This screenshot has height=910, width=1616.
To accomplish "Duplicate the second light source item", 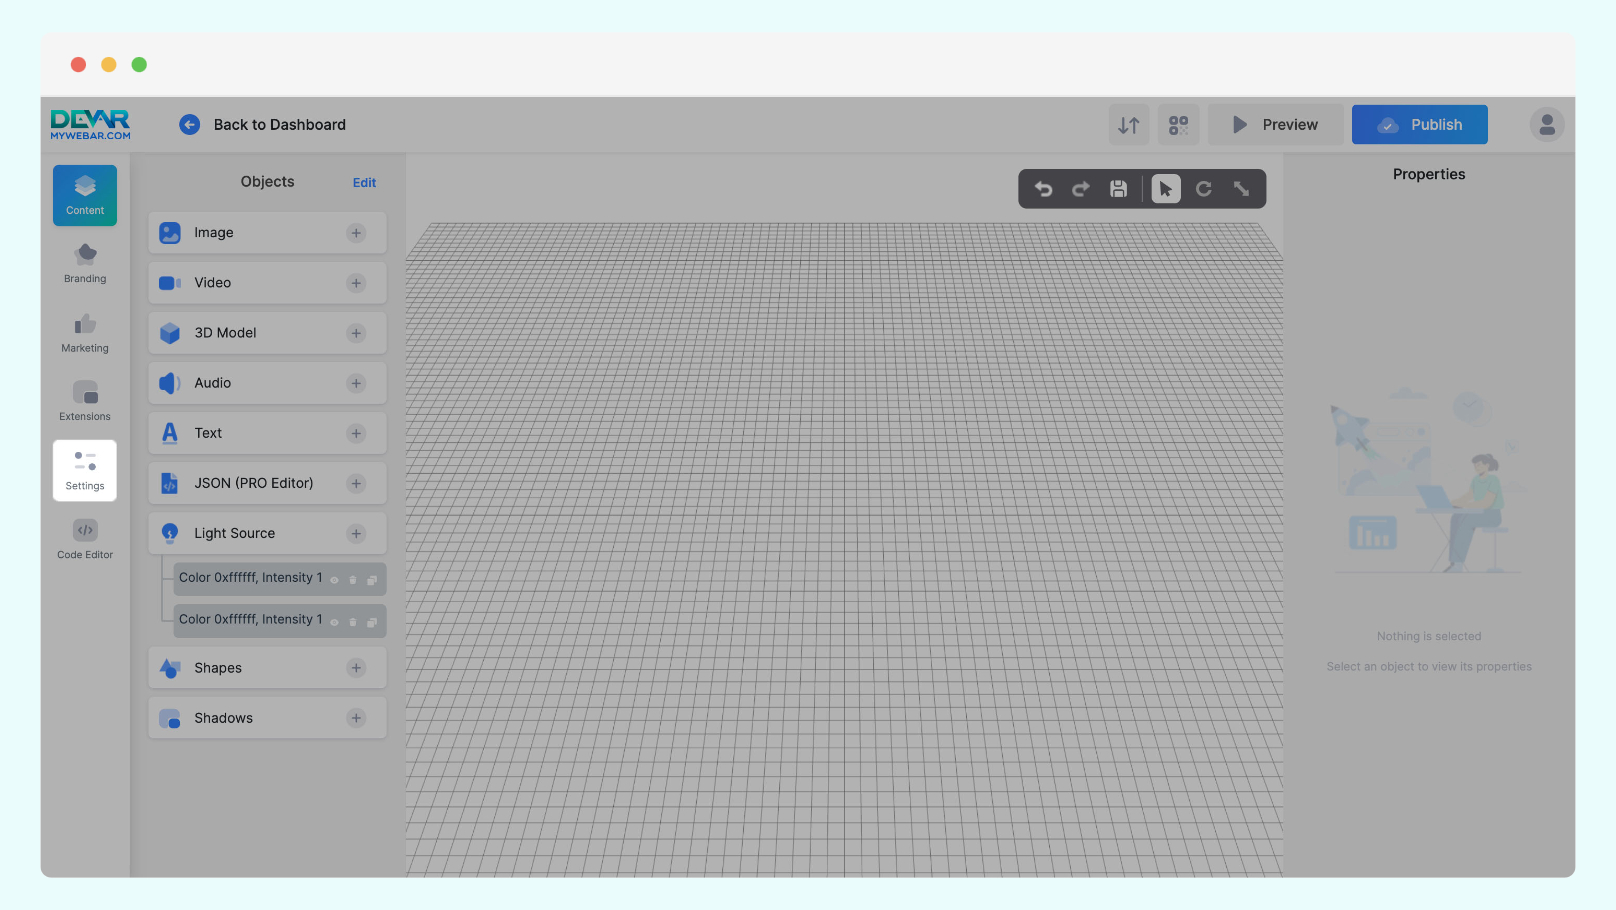I will pos(372,622).
